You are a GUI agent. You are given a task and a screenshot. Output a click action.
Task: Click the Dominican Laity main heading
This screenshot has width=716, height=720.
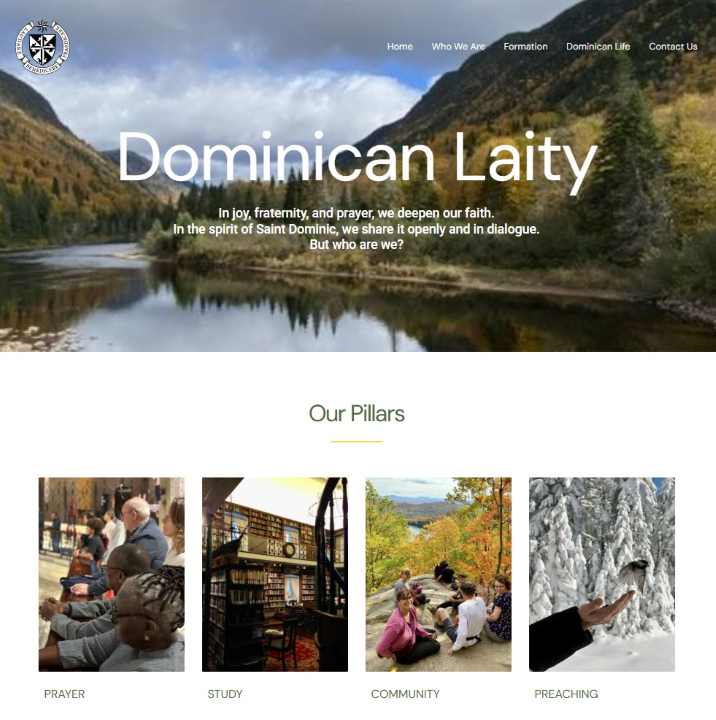[x=357, y=159]
